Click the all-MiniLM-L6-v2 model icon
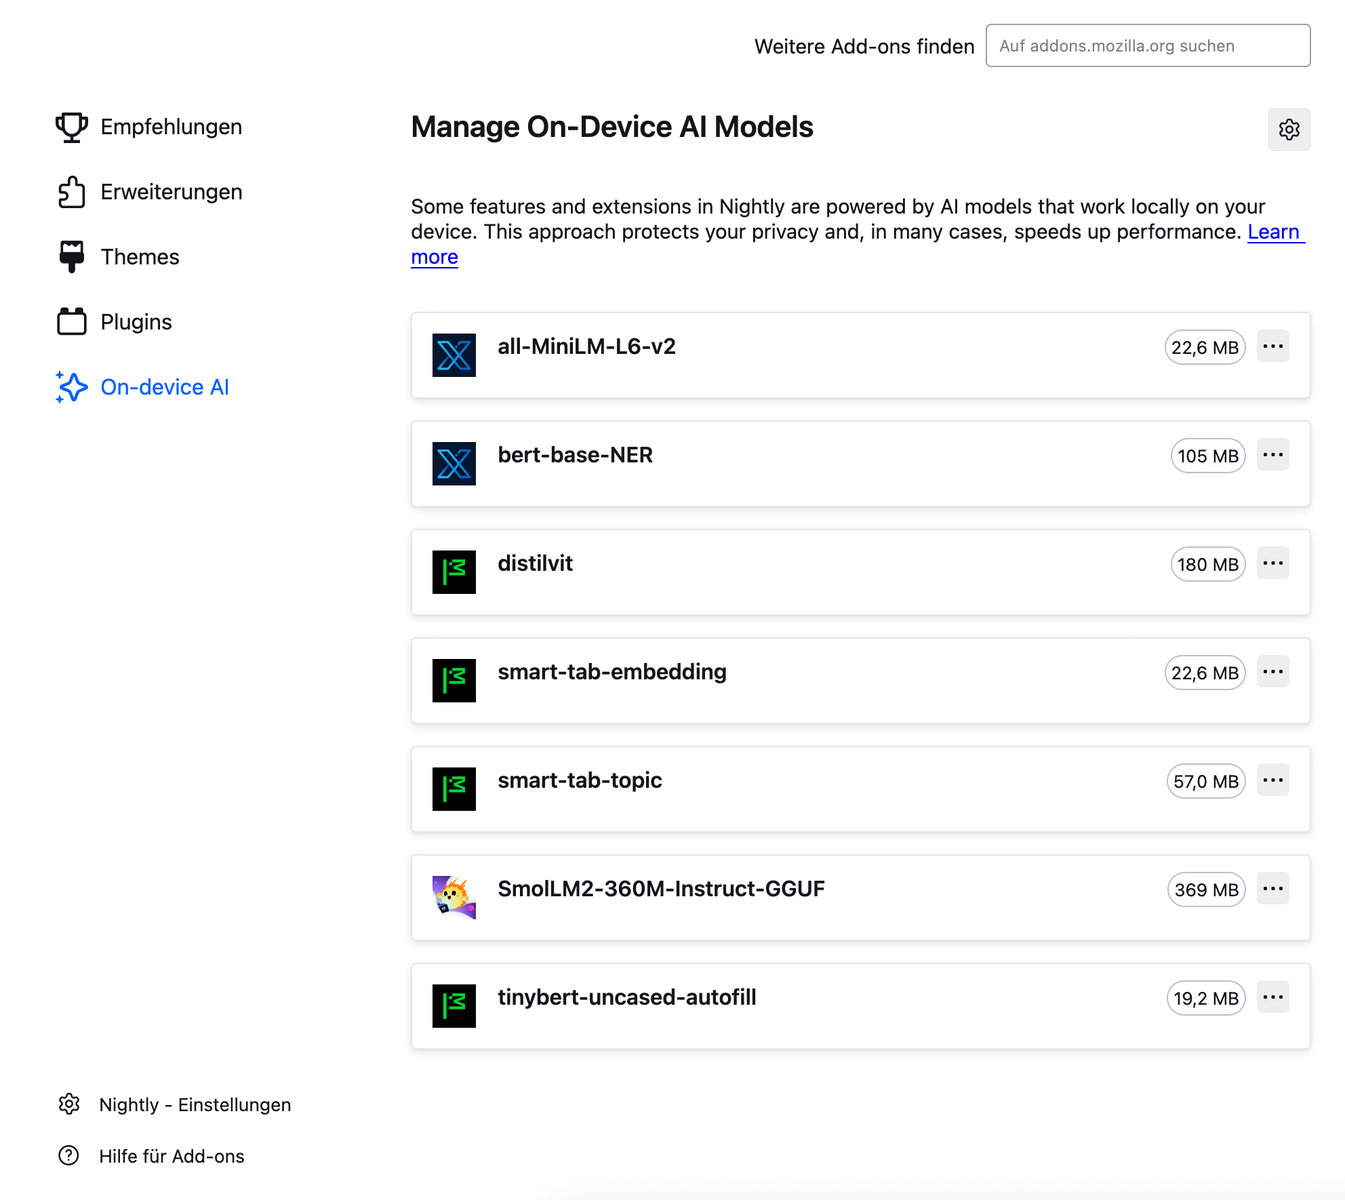 coord(454,355)
